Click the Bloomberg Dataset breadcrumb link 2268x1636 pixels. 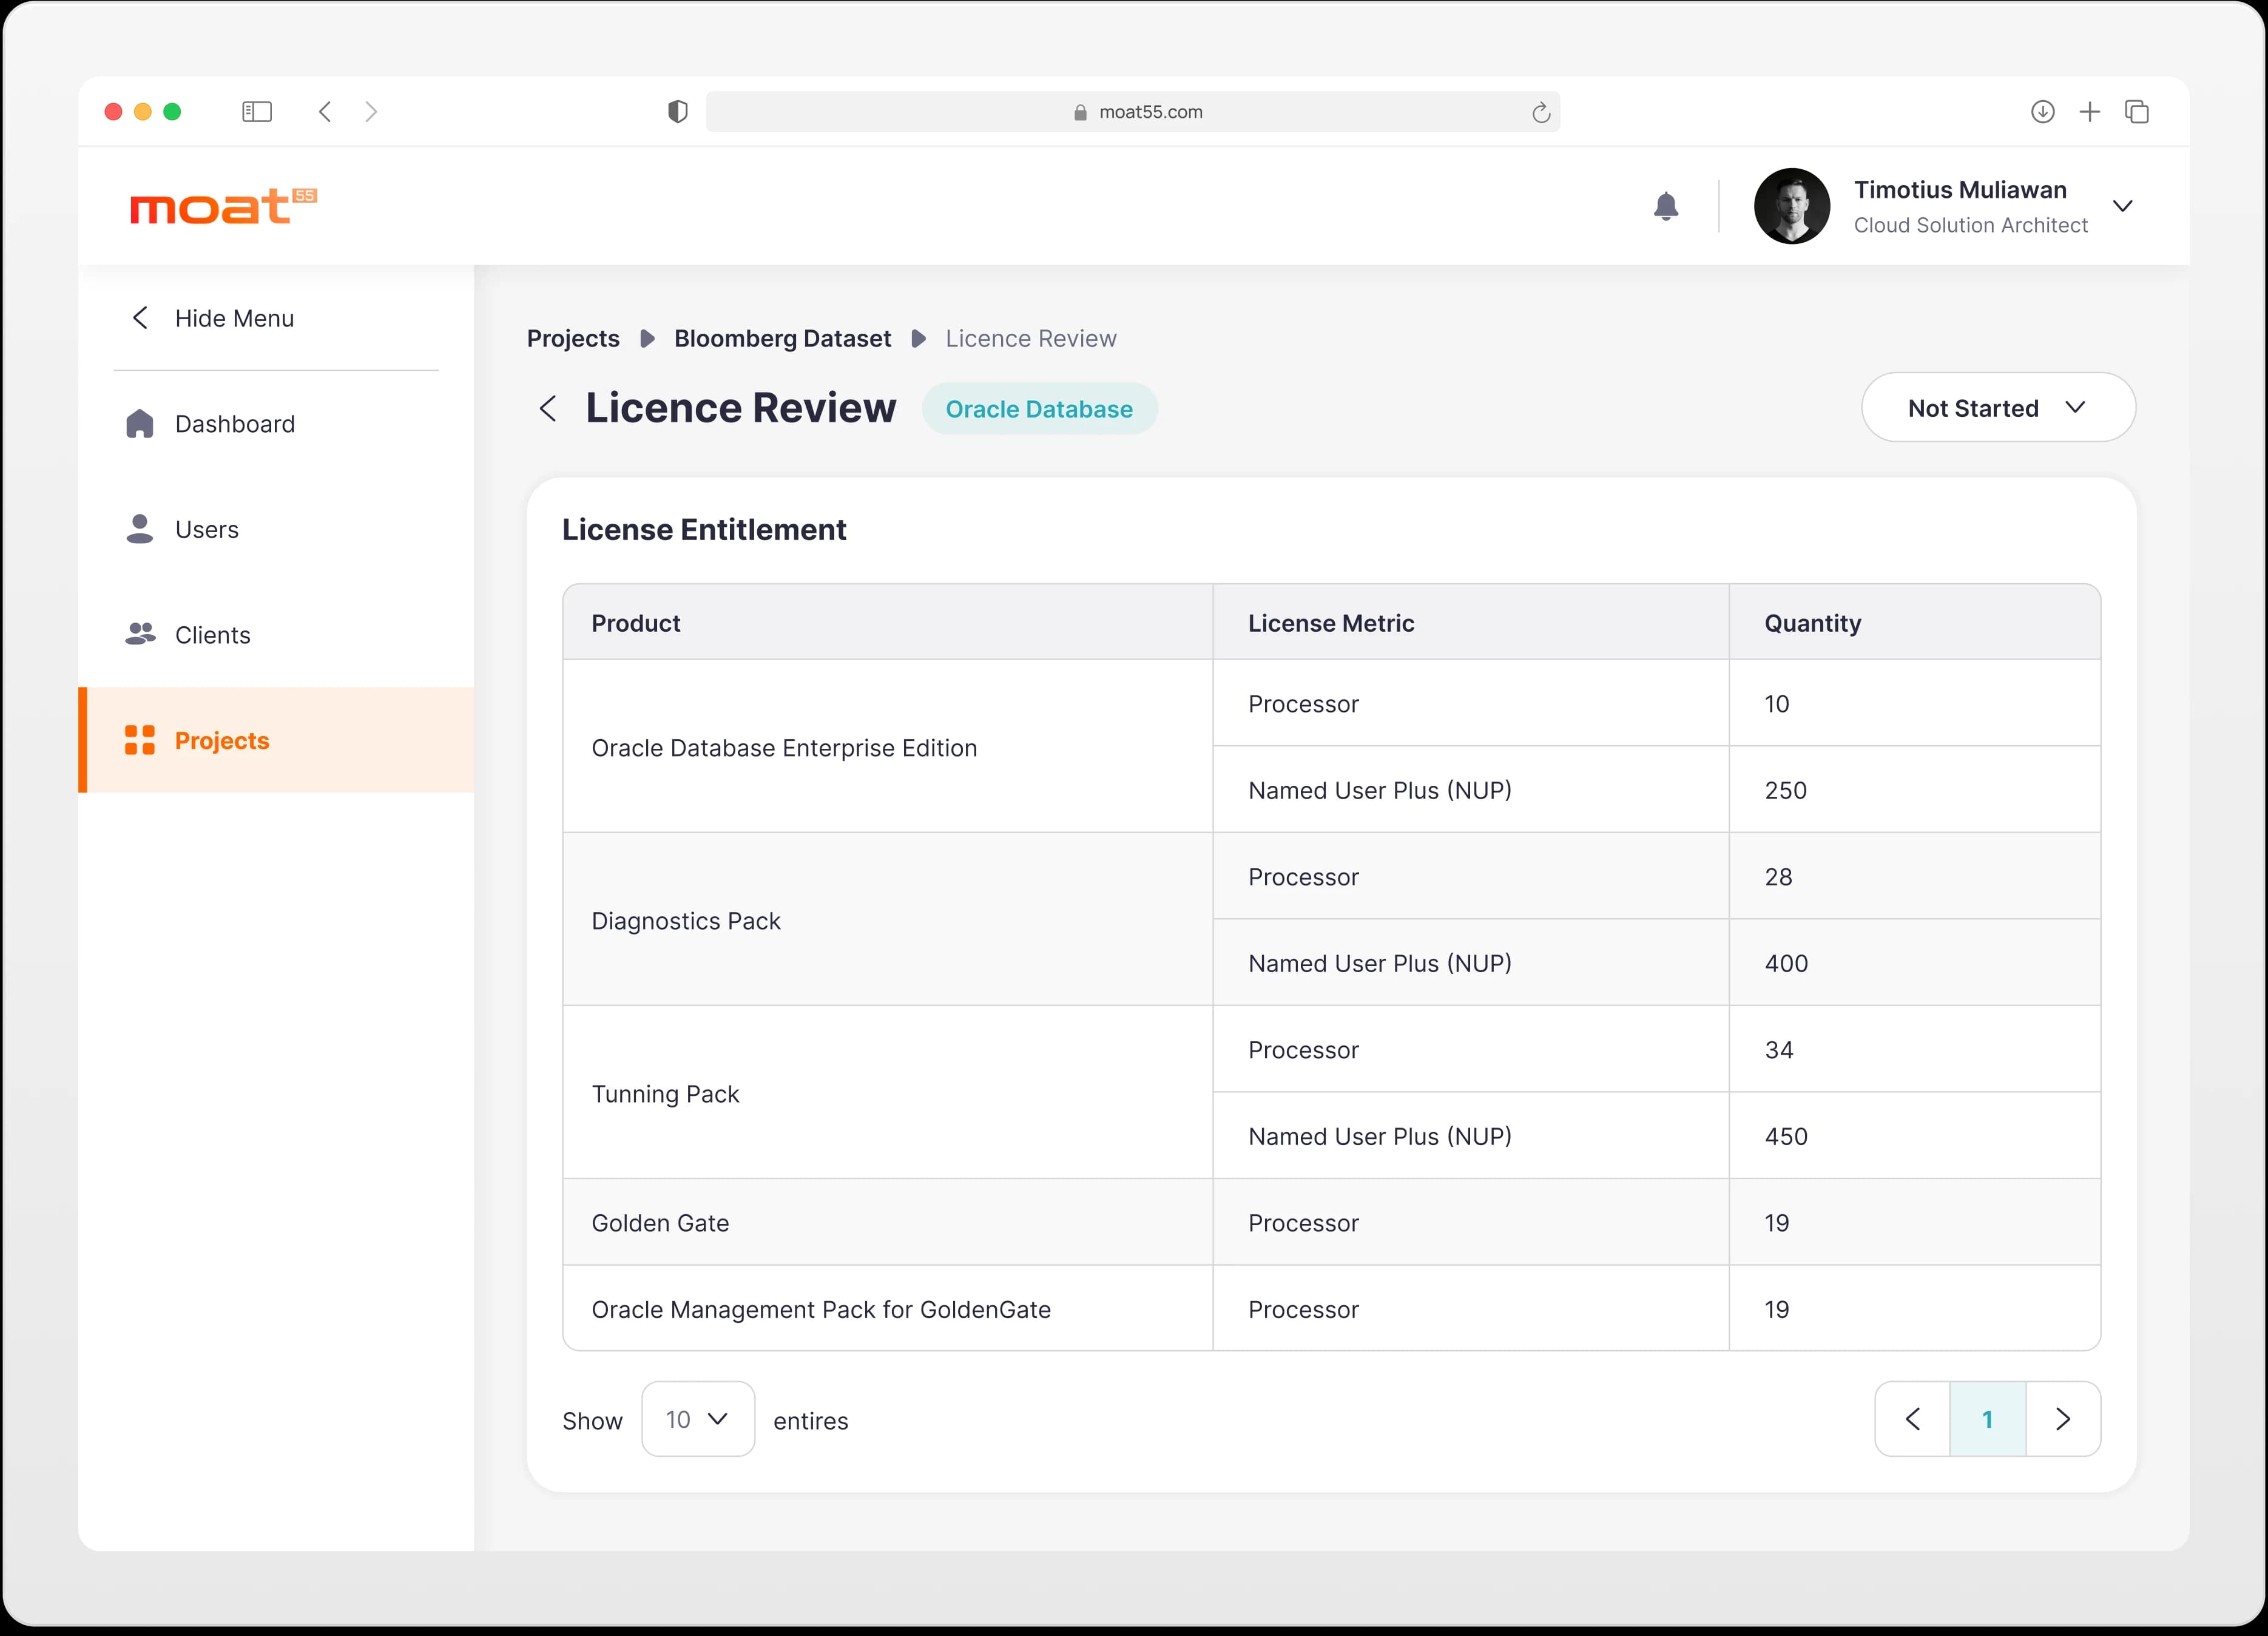click(x=782, y=339)
